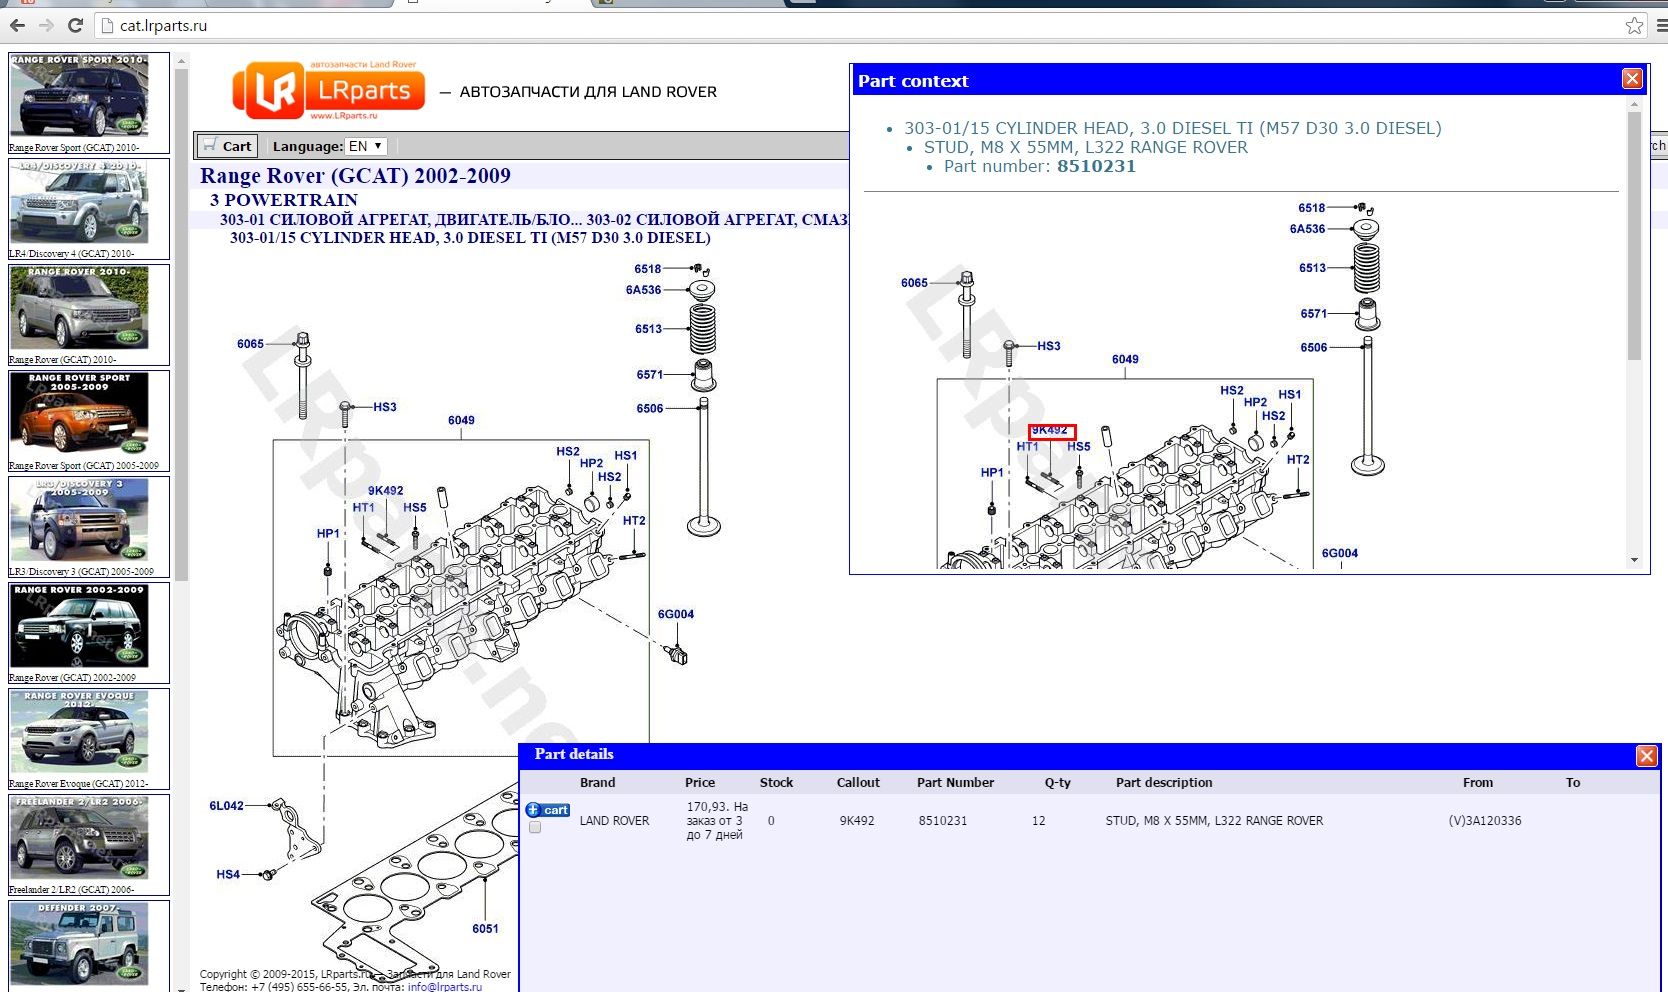Click 8510231 cell in Part details

point(943,820)
